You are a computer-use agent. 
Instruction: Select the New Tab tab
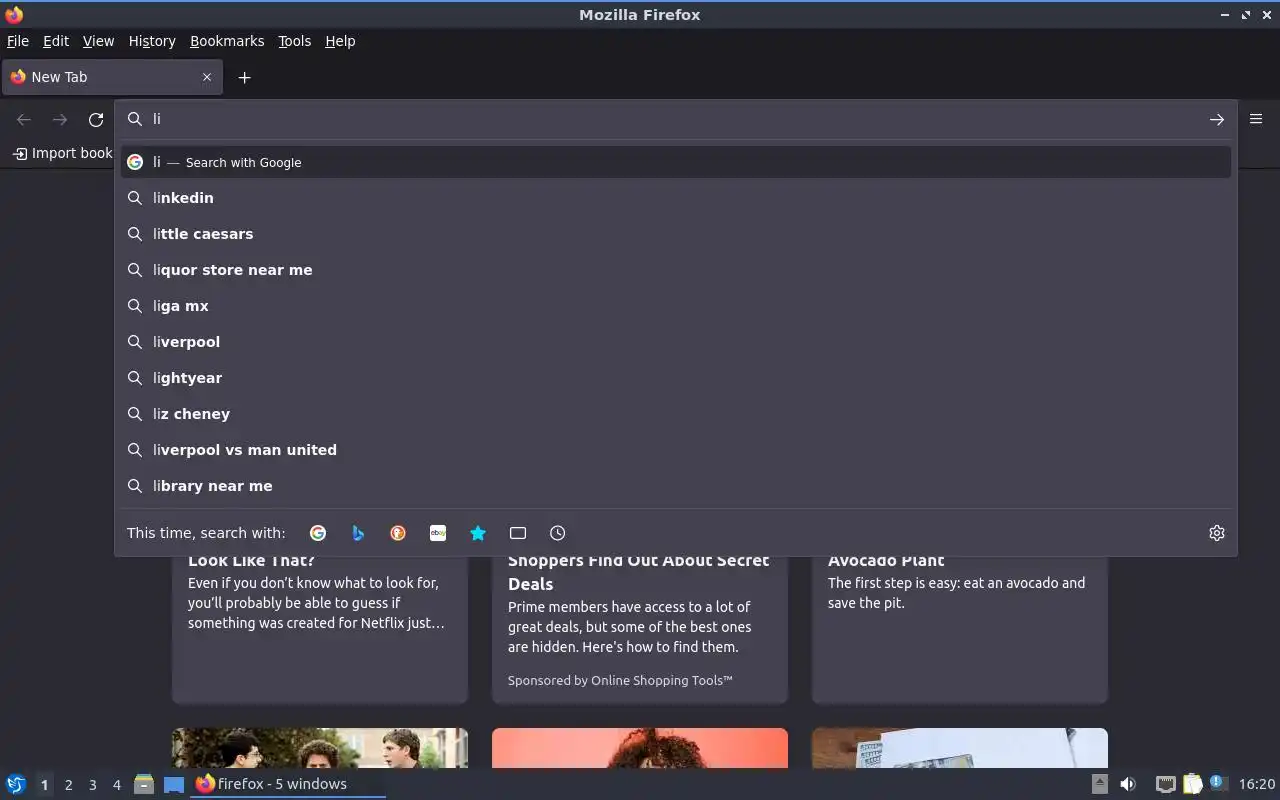click(x=111, y=77)
